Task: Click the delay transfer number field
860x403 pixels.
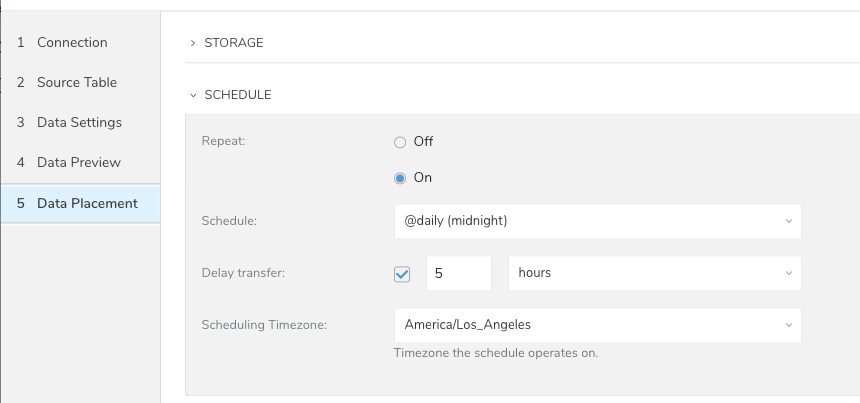Action: pos(458,273)
